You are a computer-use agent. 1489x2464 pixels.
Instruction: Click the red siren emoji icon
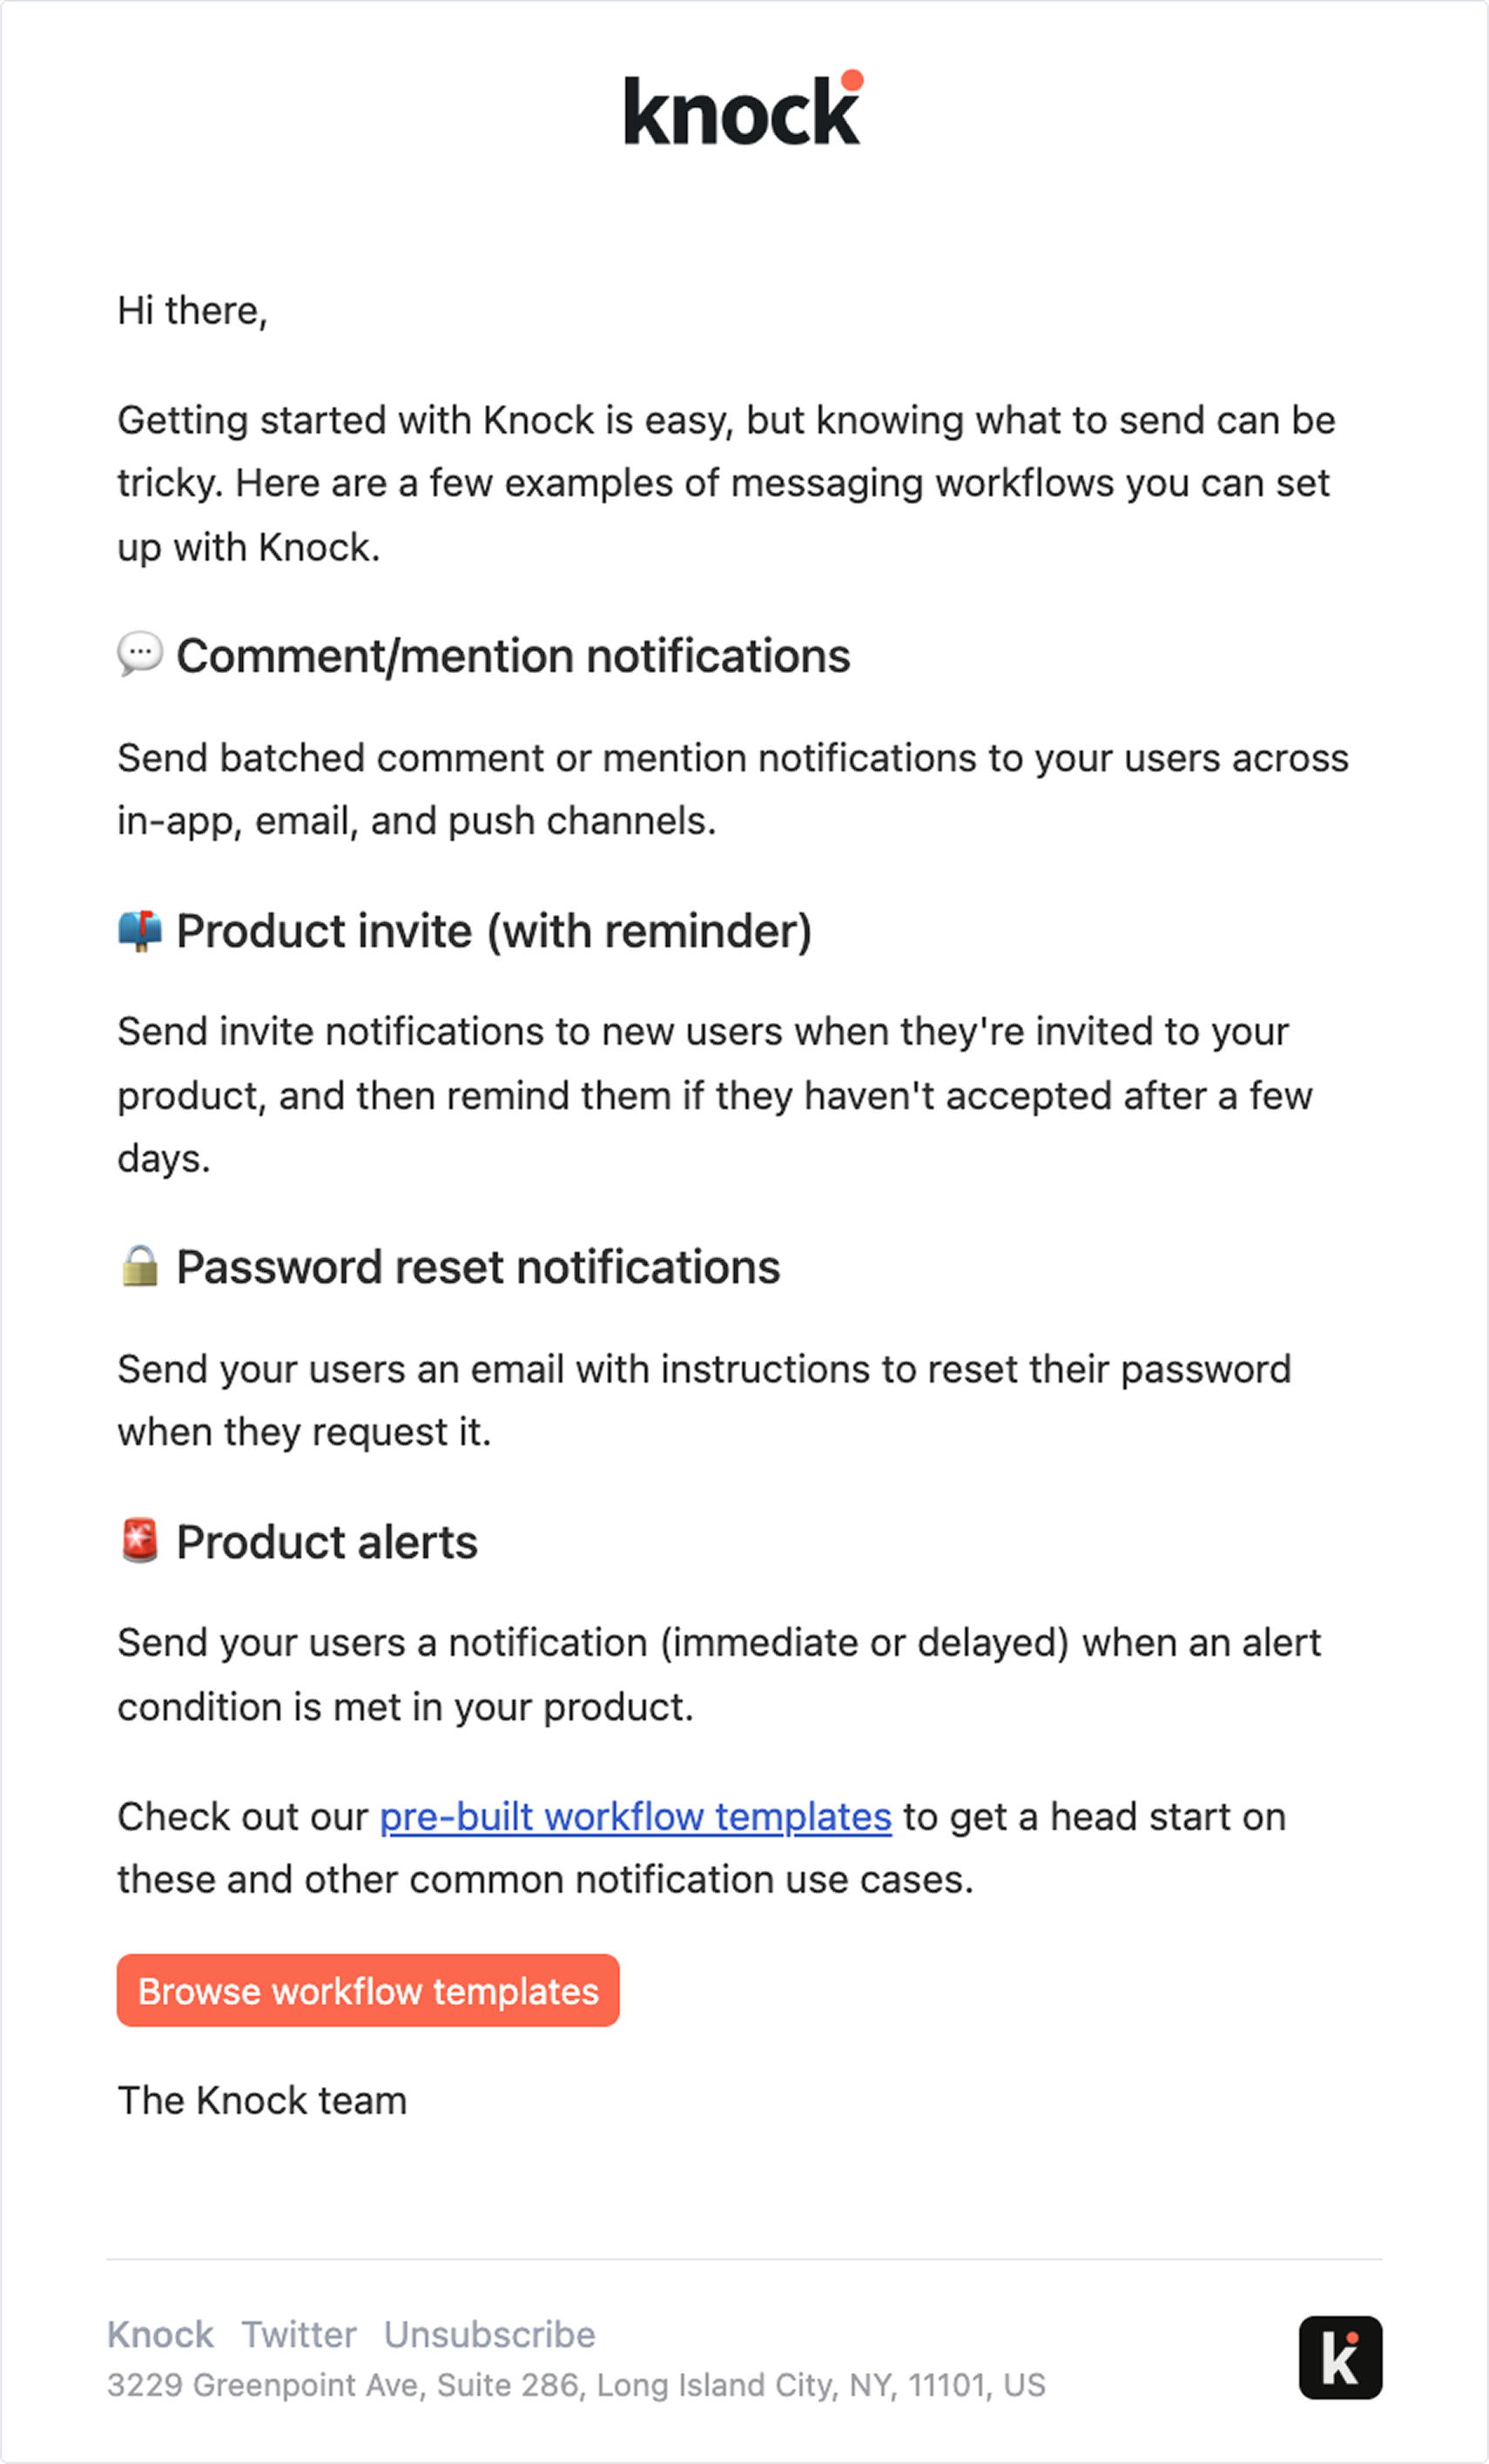(140, 1540)
